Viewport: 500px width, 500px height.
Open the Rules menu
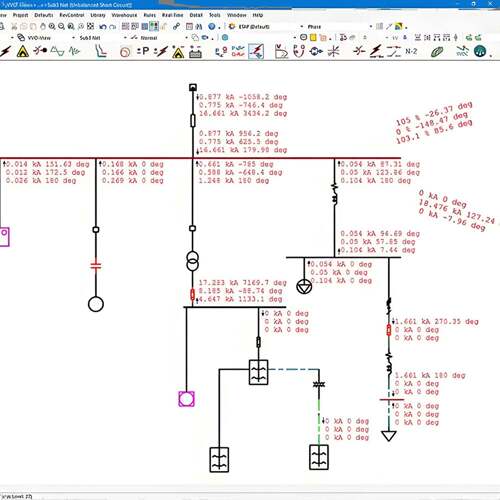pyautogui.click(x=150, y=15)
